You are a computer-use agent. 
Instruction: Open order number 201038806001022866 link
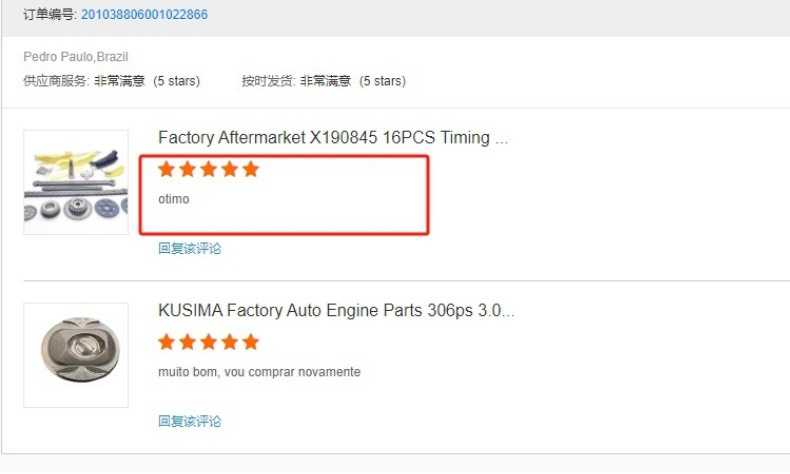pos(144,14)
